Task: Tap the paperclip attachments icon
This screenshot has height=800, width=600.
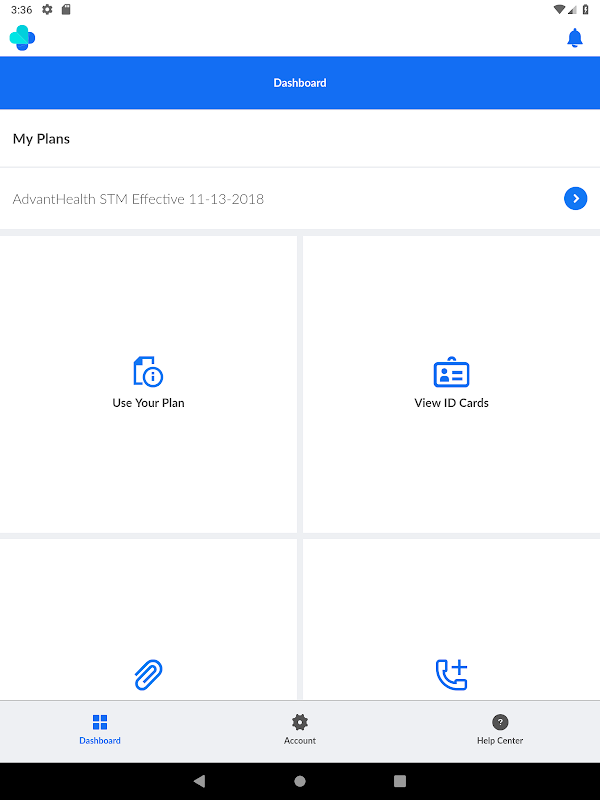Action: pyautogui.click(x=148, y=674)
